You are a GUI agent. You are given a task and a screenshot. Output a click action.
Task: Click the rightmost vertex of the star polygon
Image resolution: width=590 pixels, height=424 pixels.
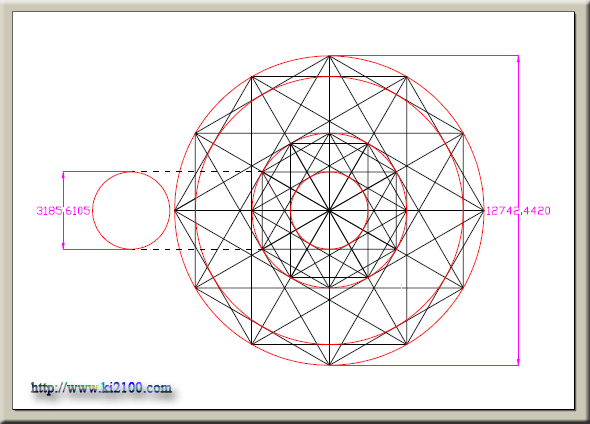tap(484, 210)
